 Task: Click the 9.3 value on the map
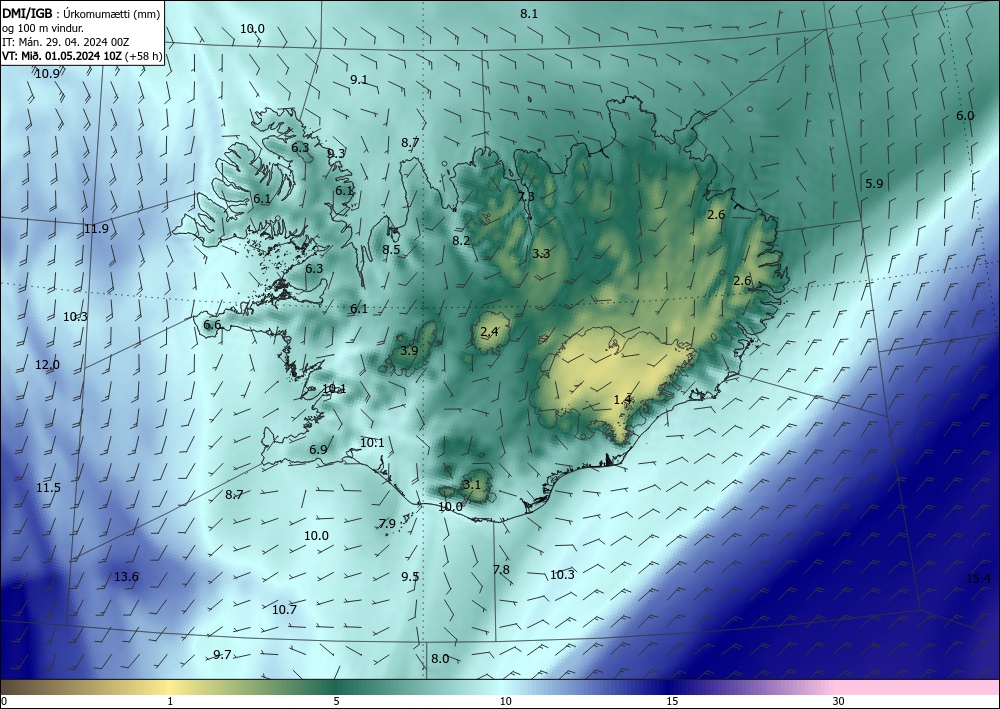coord(336,153)
